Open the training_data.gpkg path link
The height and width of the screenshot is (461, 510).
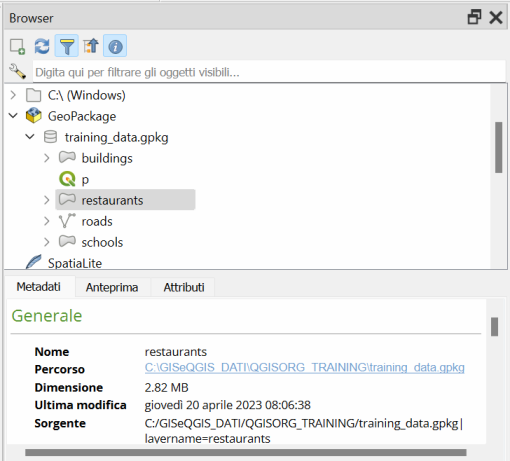(x=305, y=367)
